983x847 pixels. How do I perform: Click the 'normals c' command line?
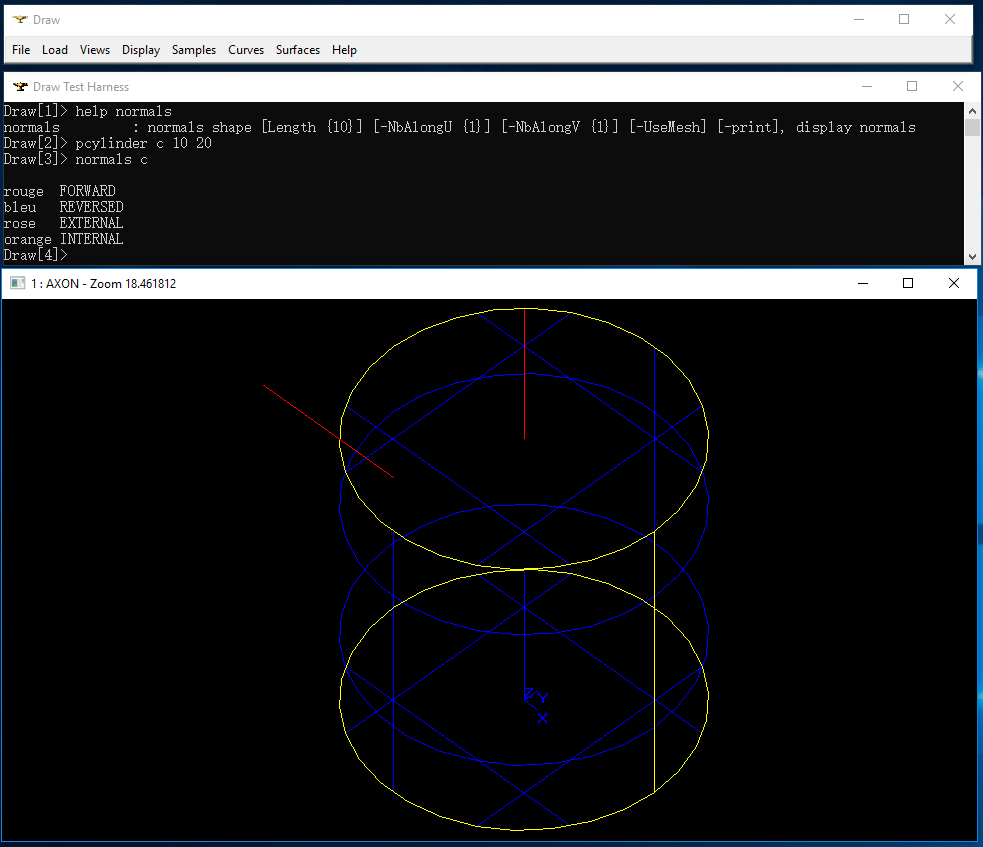point(76,159)
